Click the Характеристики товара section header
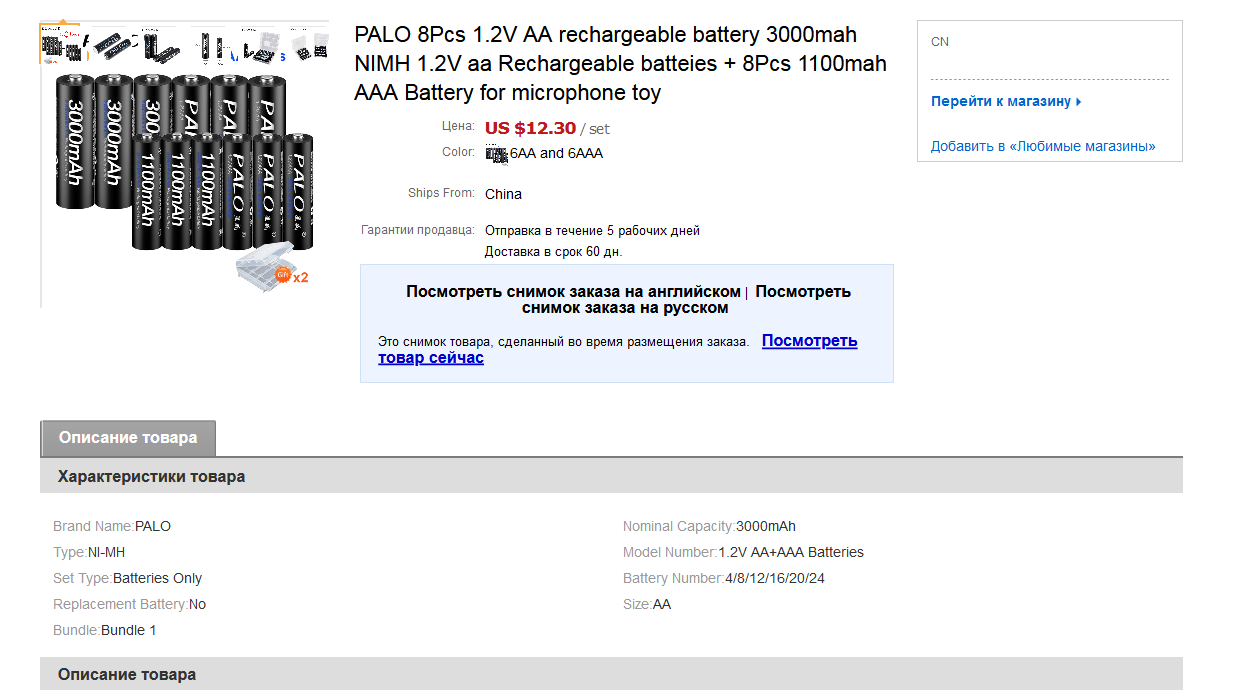This screenshot has height=690, width=1233. (151, 476)
